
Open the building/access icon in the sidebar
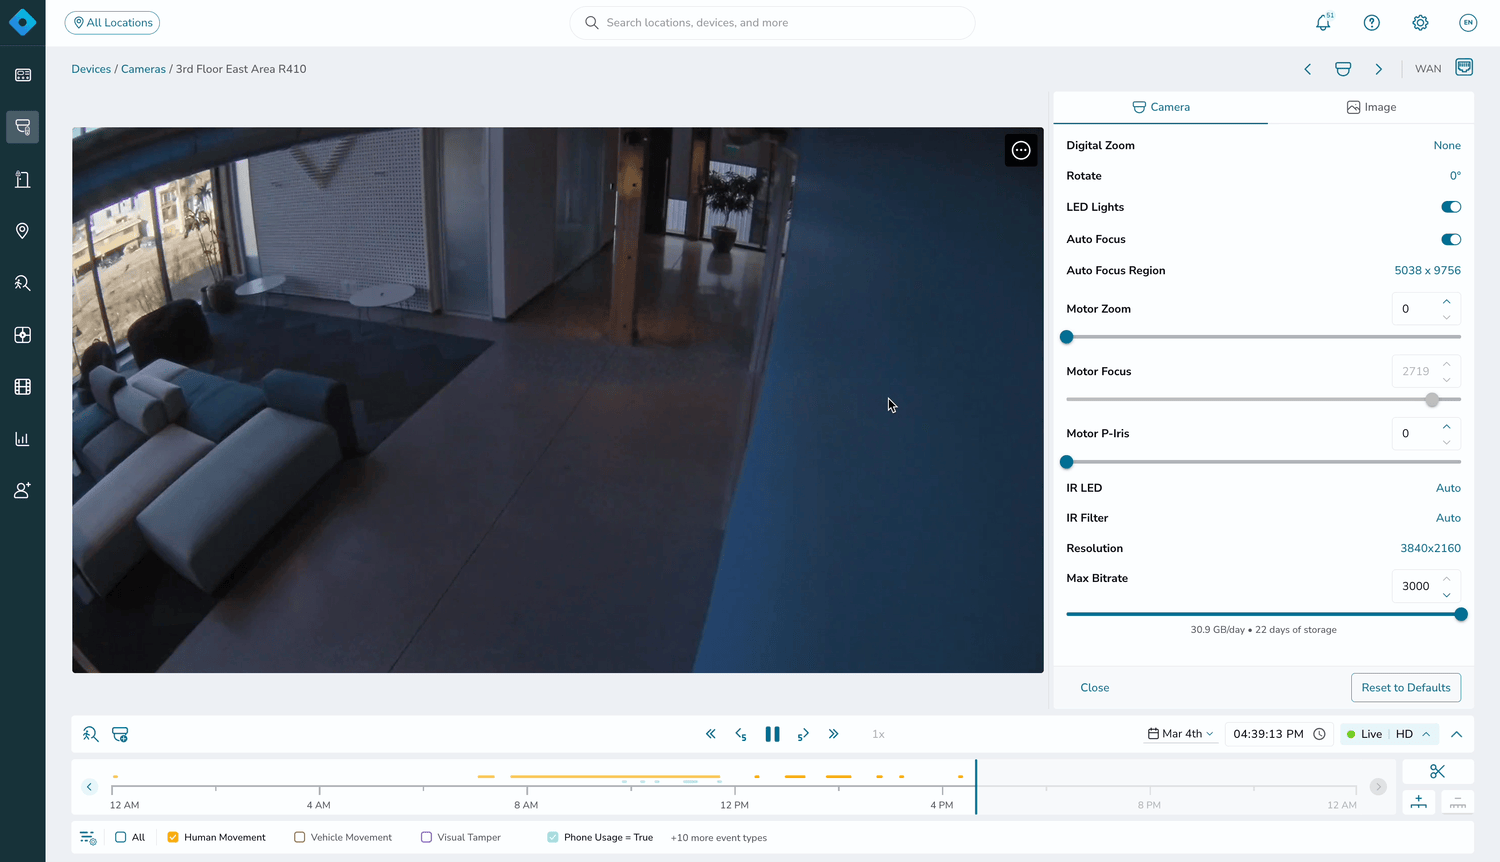[22, 179]
